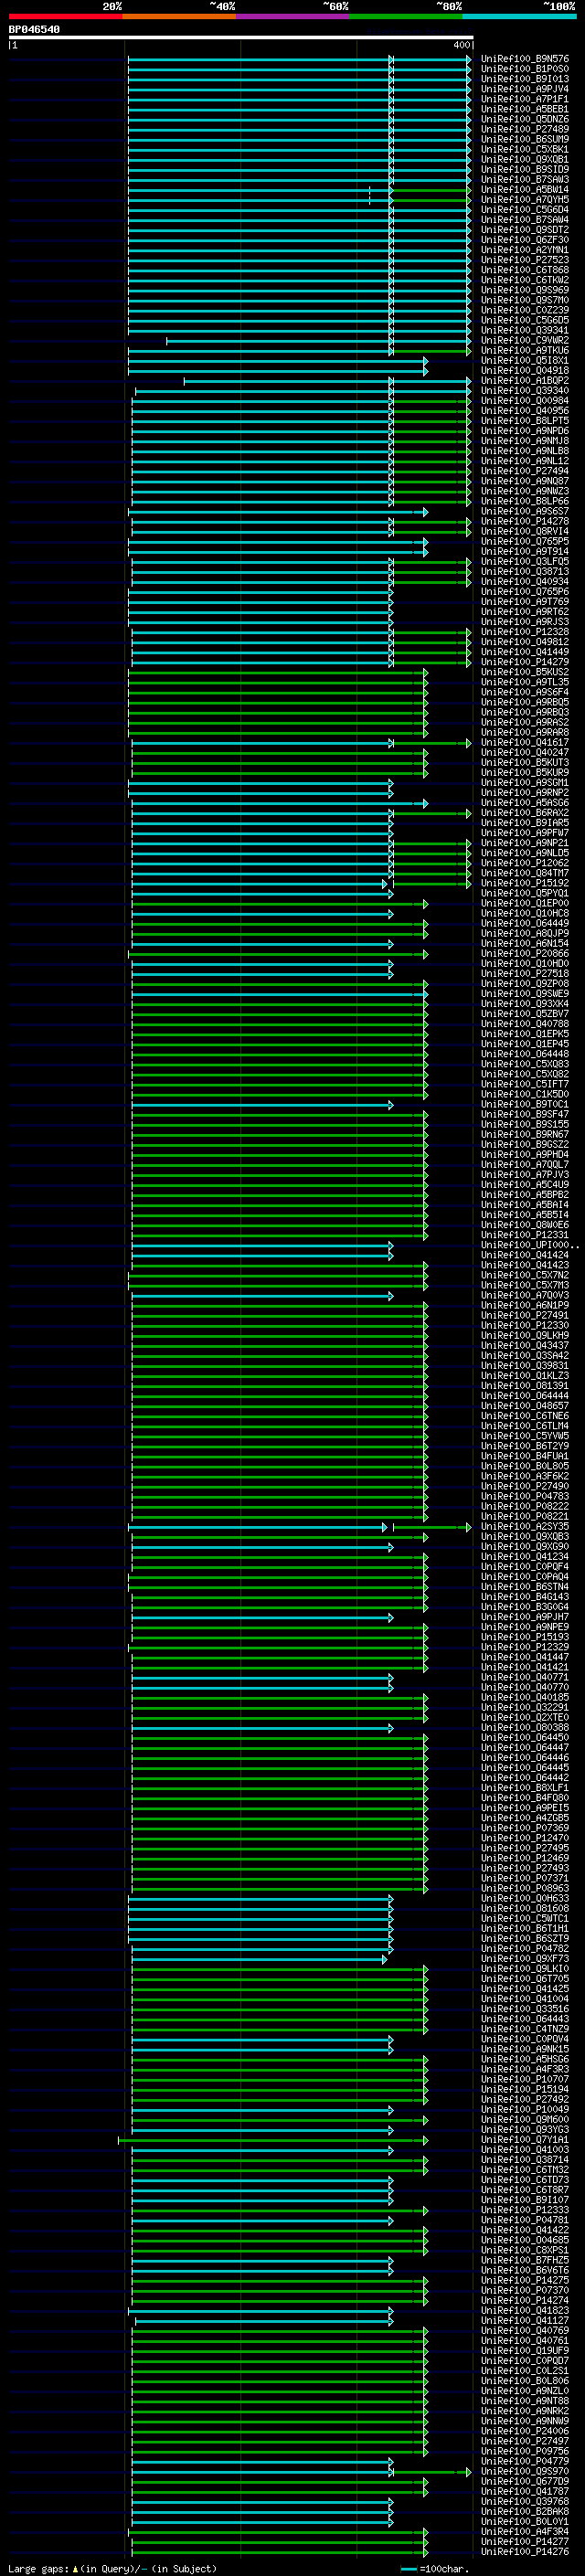Click the white query sequence ruler bar

click(241, 37)
